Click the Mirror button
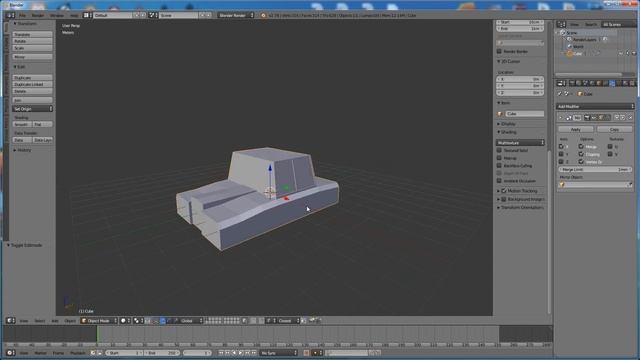The width and height of the screenshot is (640, 360). [32, 57]
